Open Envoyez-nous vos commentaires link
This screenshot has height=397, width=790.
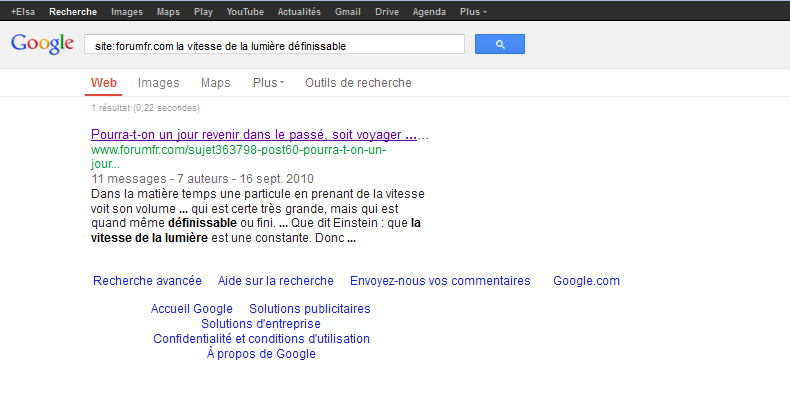click(440, 281)
